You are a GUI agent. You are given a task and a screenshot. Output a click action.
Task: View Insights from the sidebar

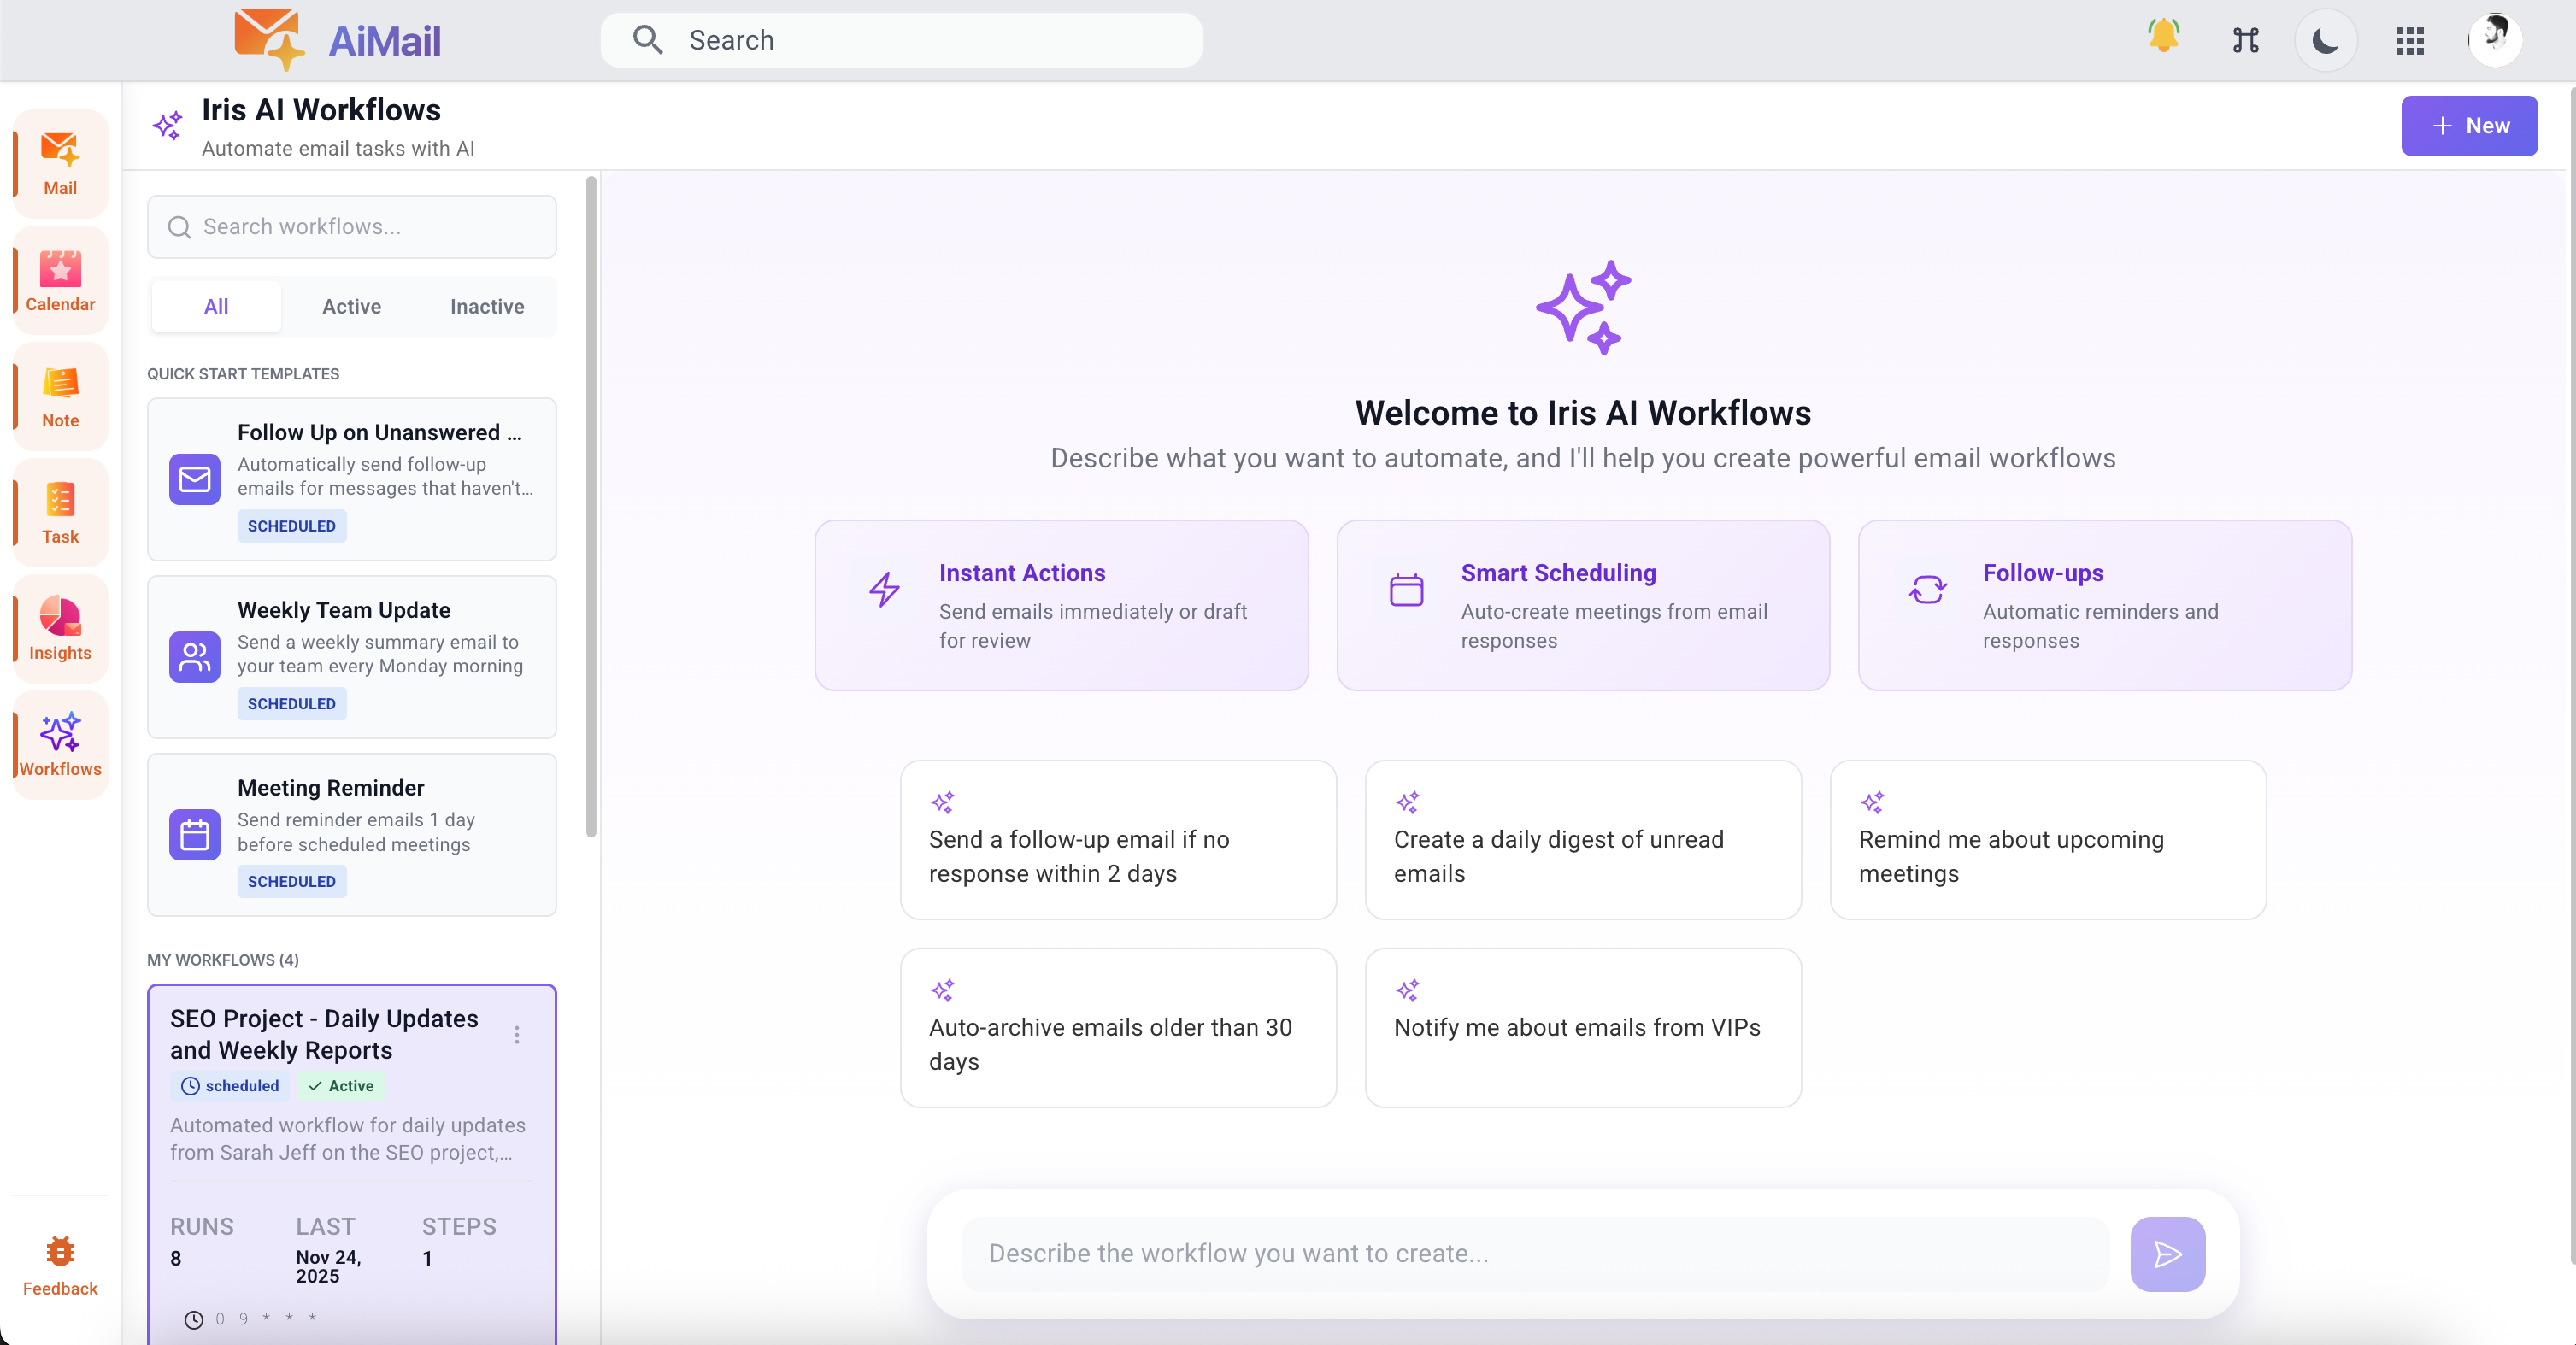[x=59, y=629]
